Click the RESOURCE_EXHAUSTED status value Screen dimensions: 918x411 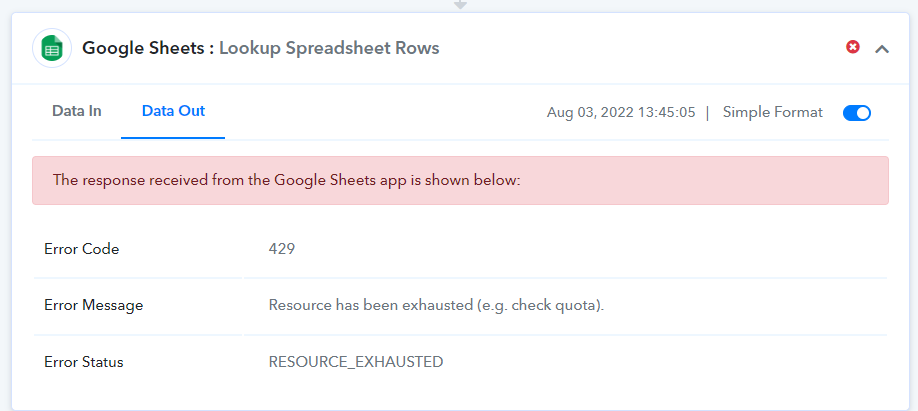[356, 362]
